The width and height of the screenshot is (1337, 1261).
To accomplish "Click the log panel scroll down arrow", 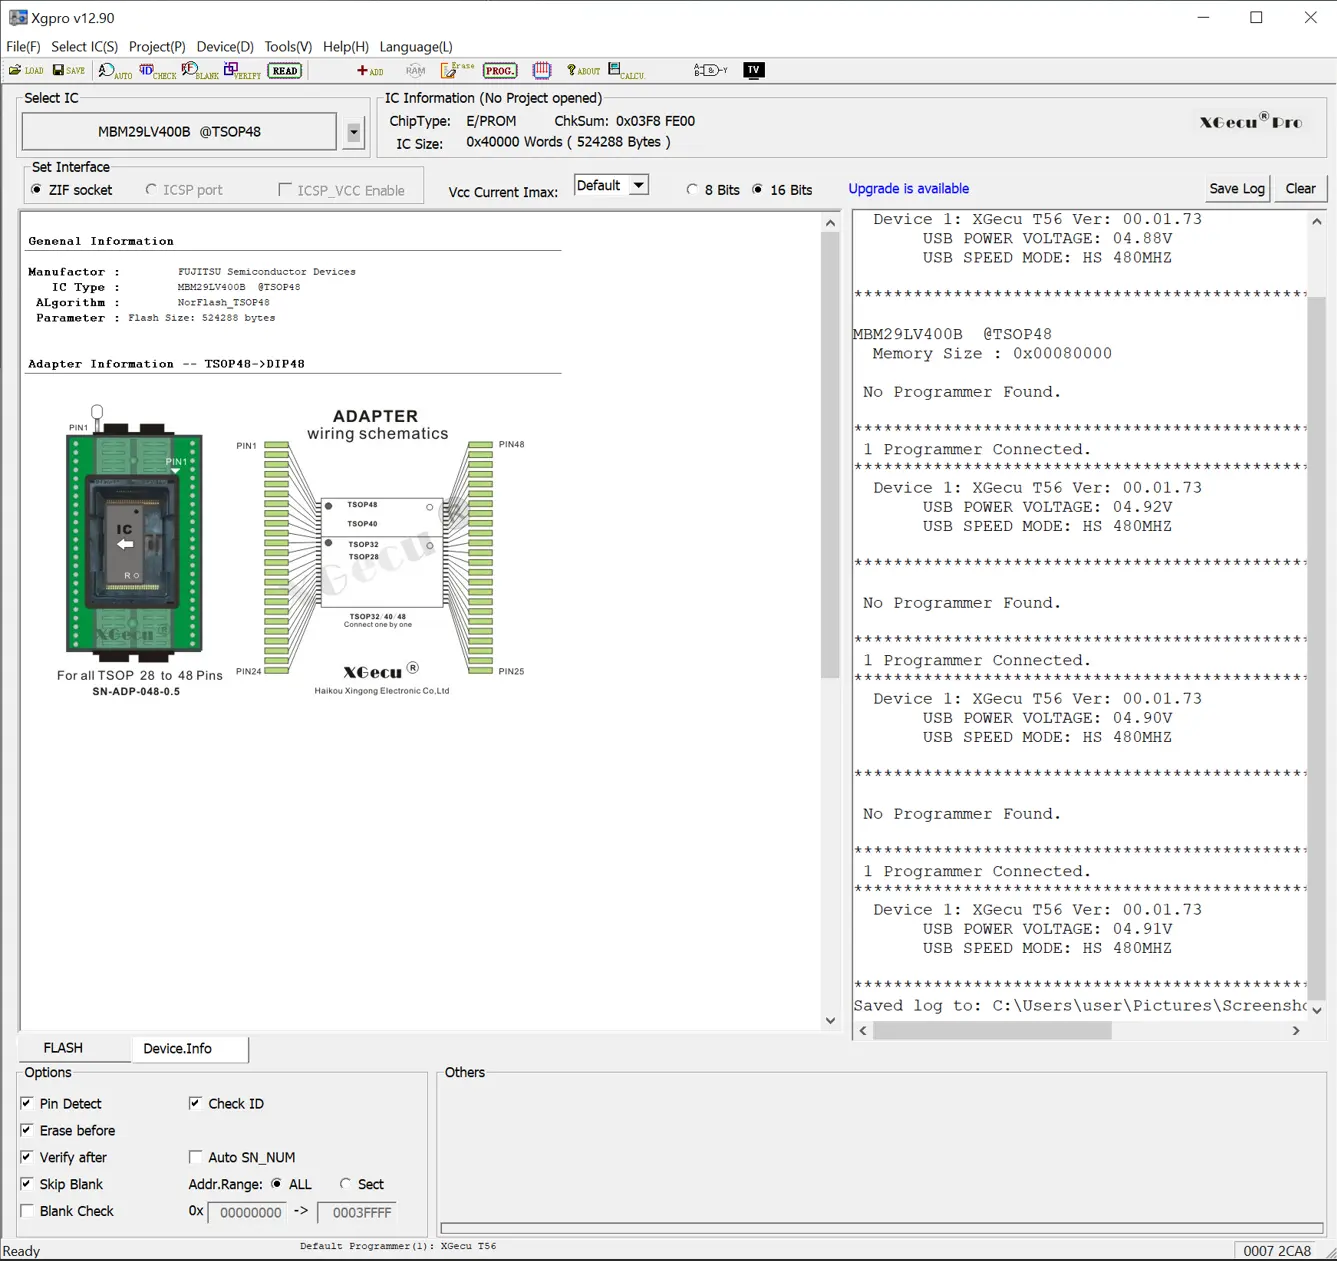I will click(1317, 1010).
